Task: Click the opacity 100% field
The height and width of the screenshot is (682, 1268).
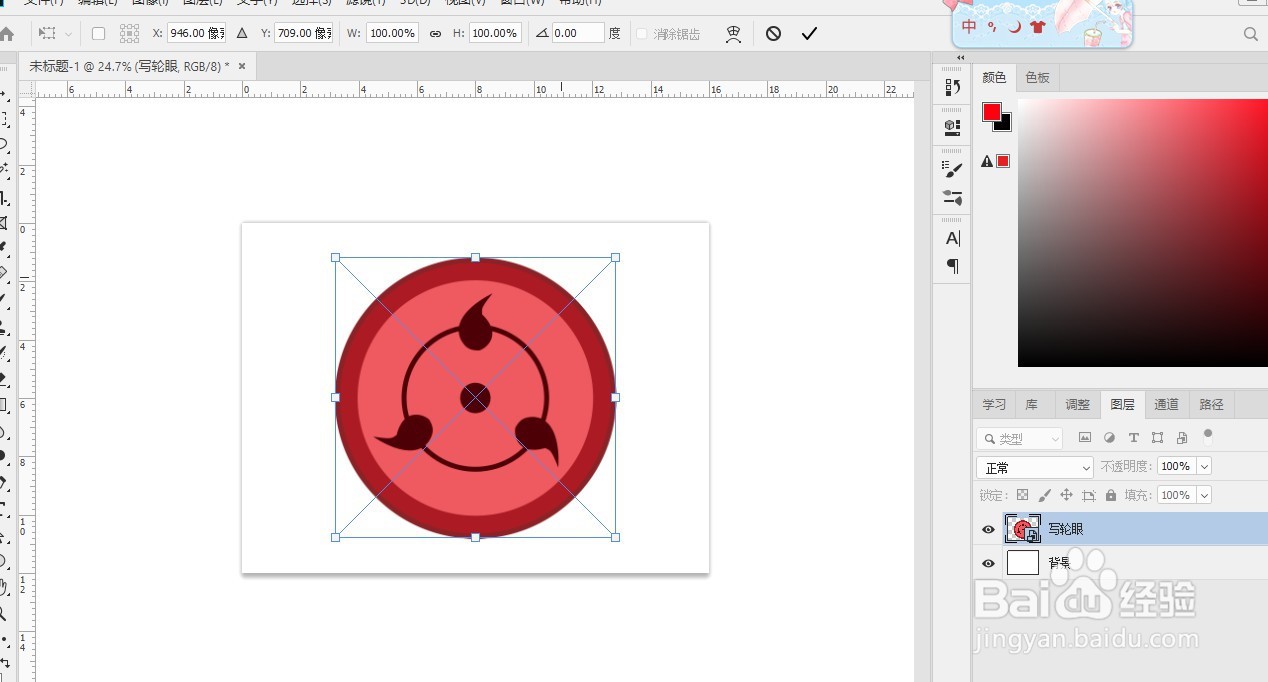Action: coord(1176,466)
